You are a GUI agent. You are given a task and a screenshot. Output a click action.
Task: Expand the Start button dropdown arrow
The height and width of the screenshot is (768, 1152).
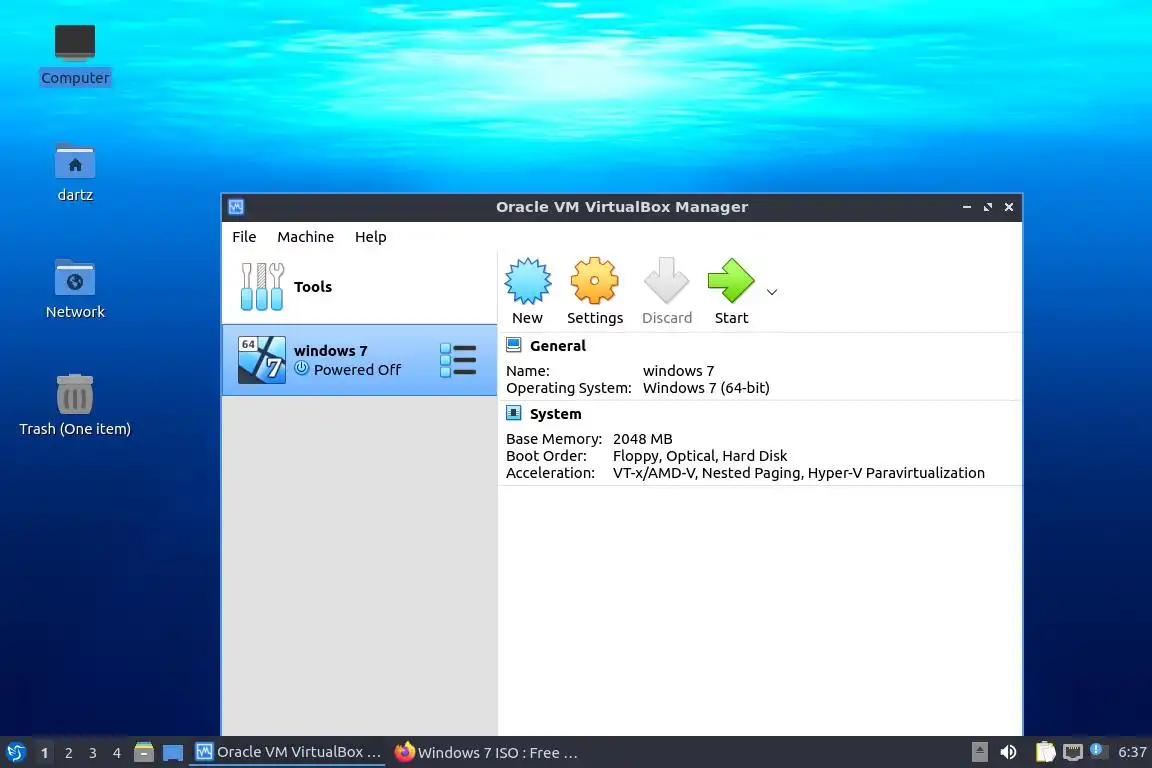click(771, 292)
